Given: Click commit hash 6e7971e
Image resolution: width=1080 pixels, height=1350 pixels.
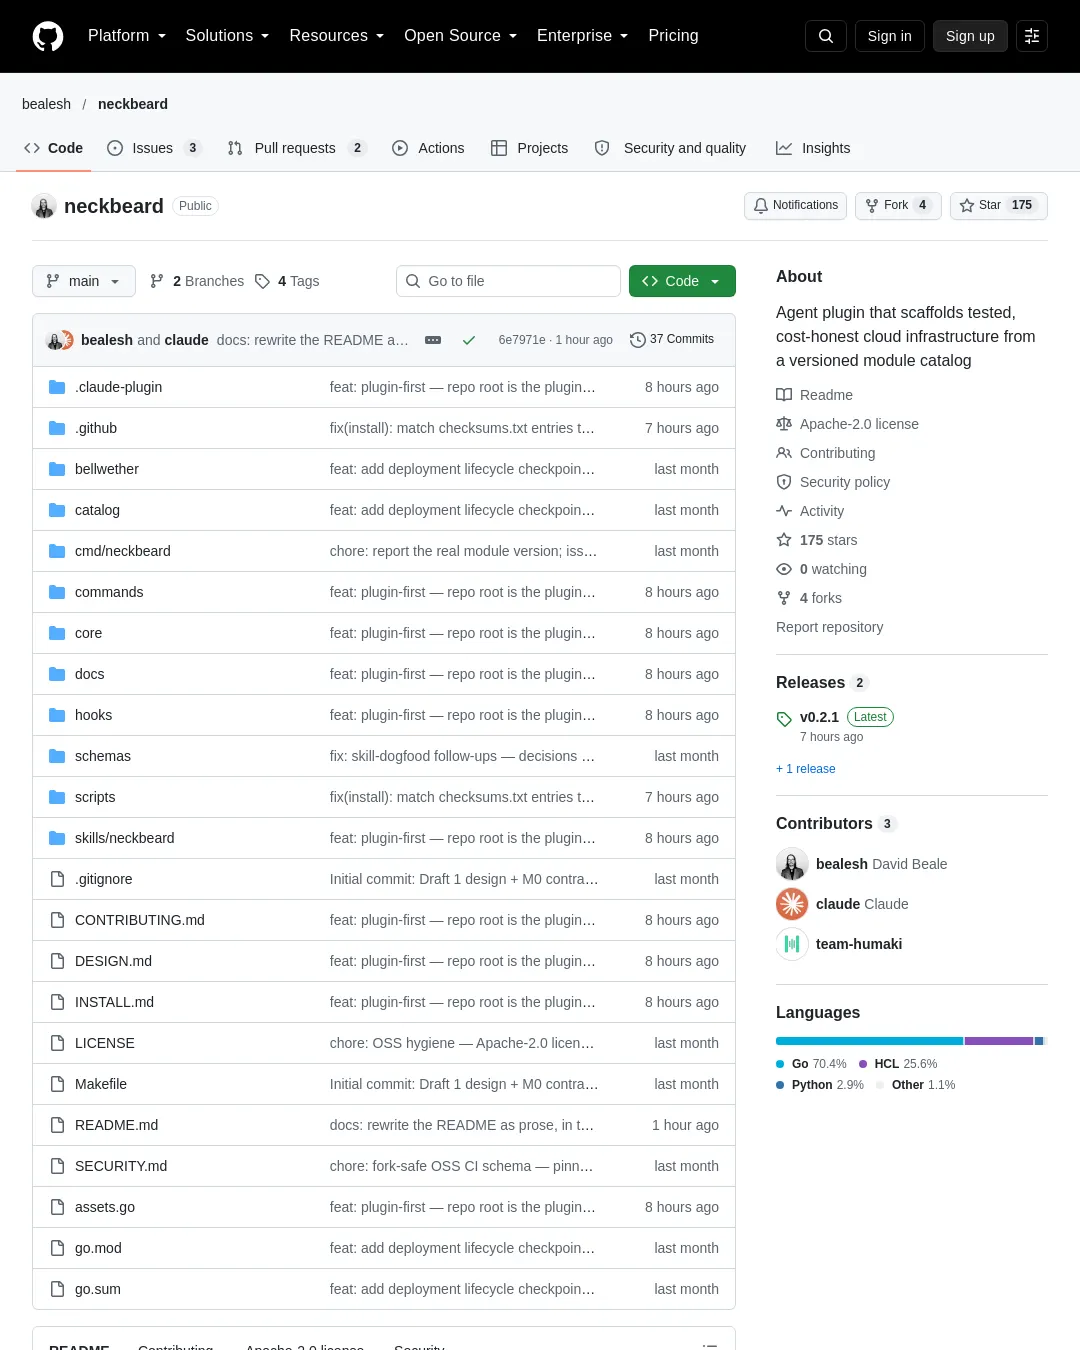Looking at the screenshot, I should click(x=522, y=340).
